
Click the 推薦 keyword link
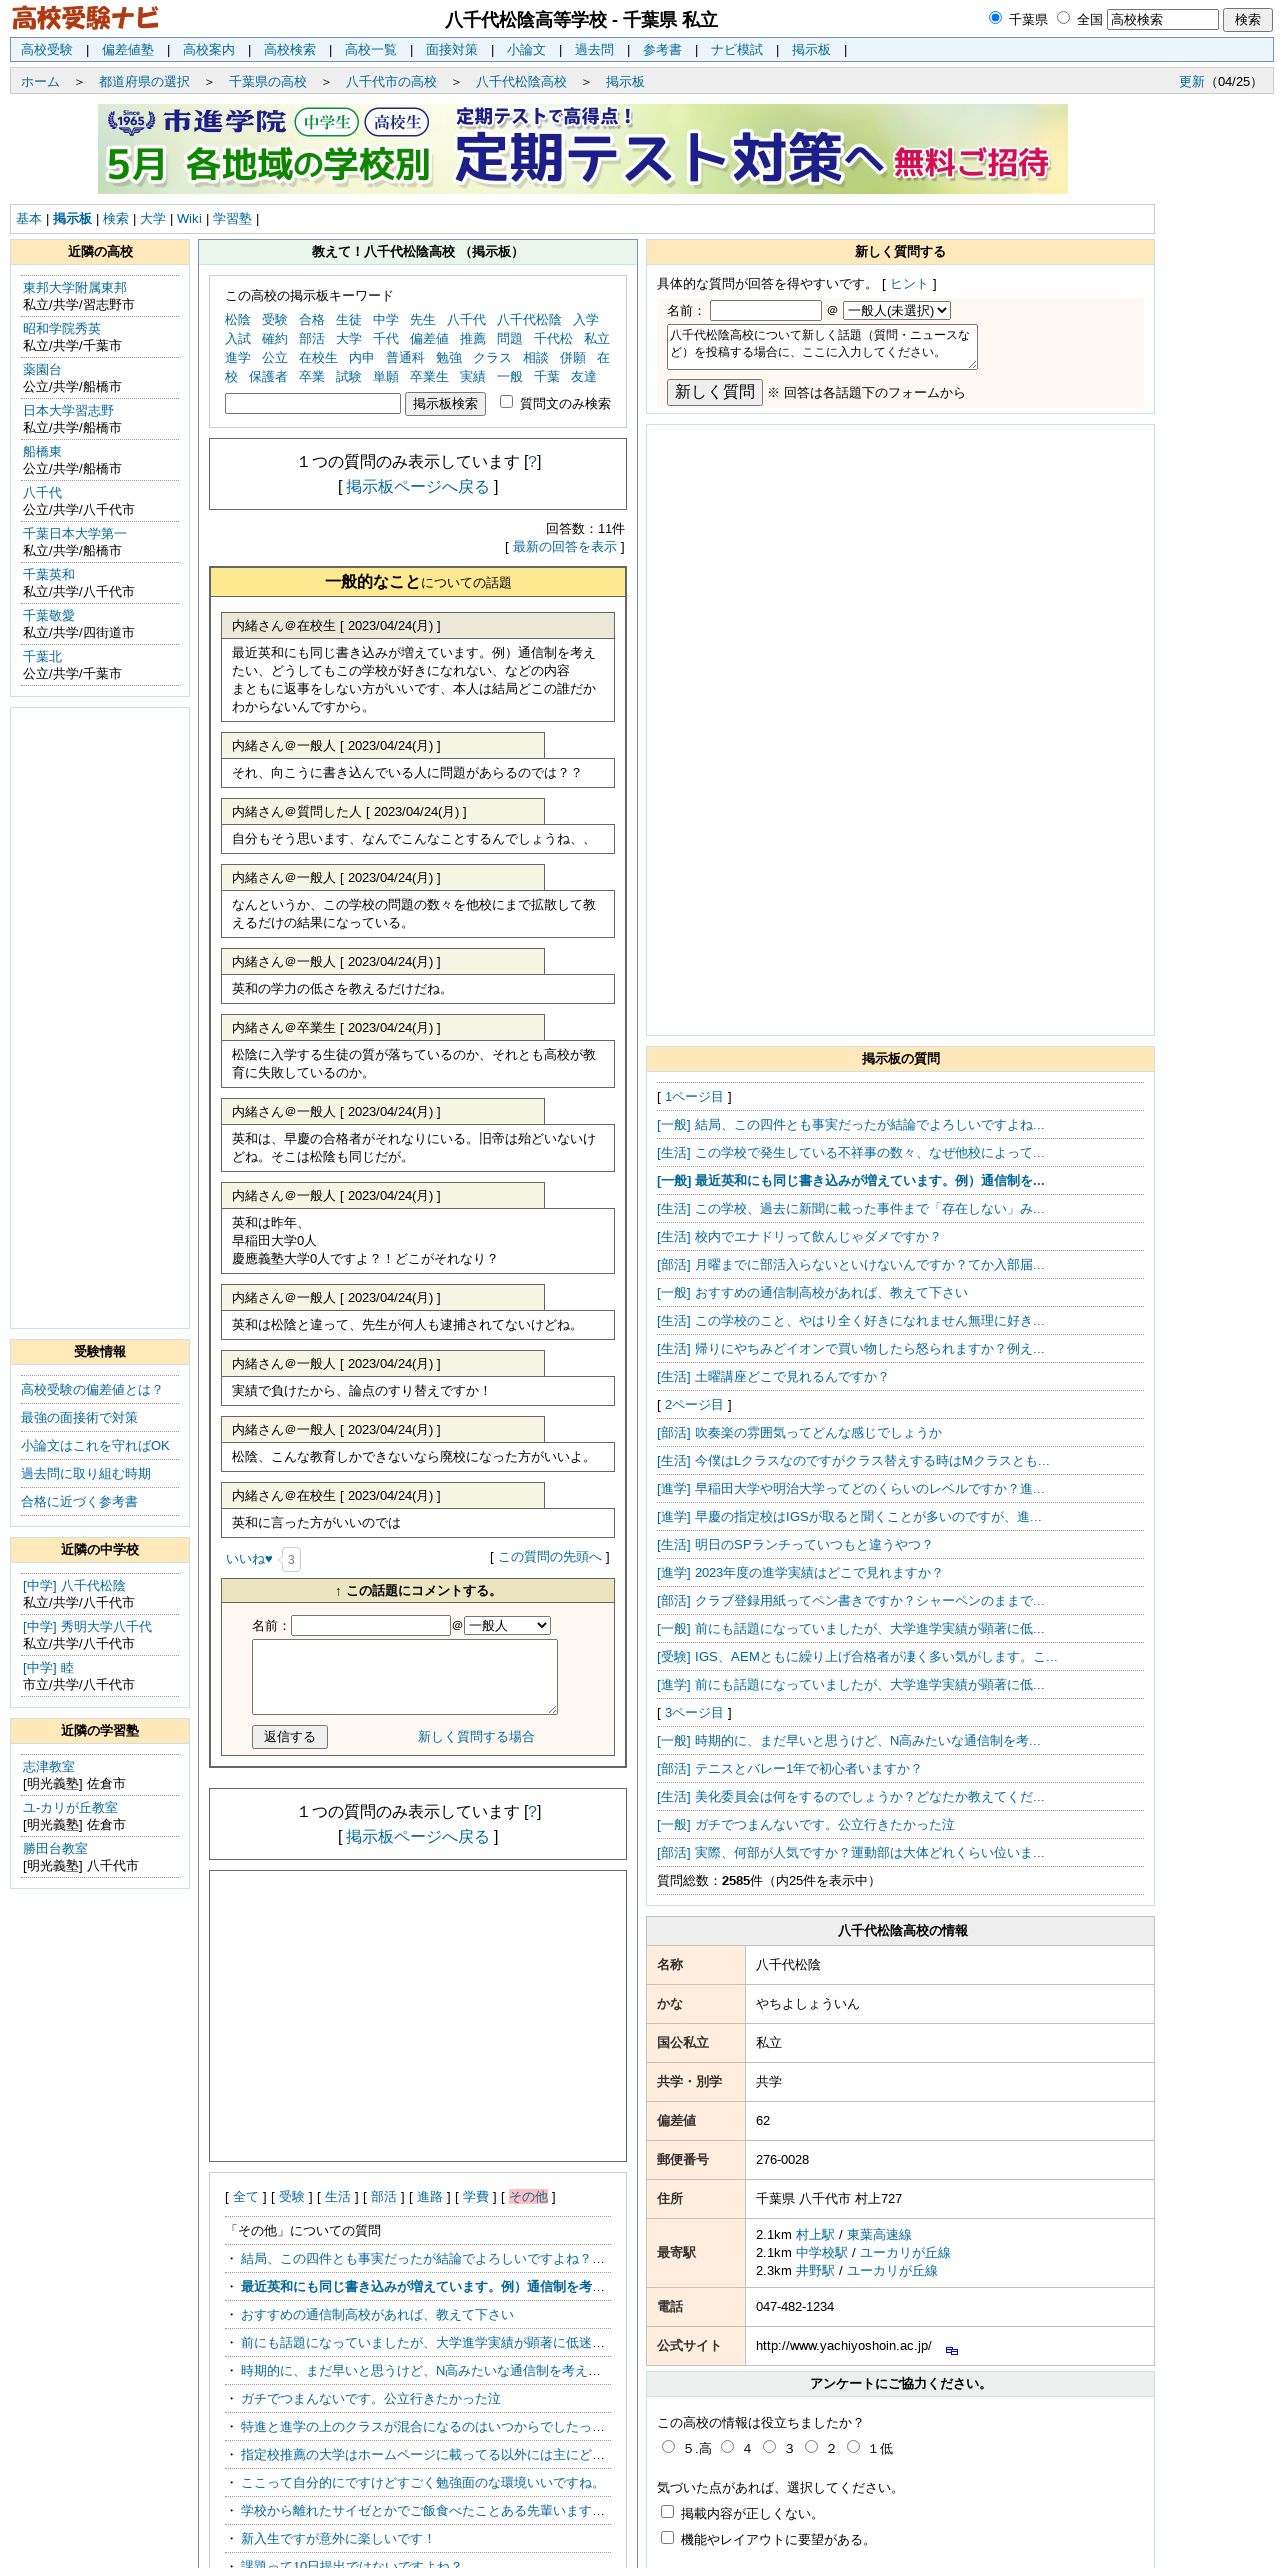(x=473, y=339)
